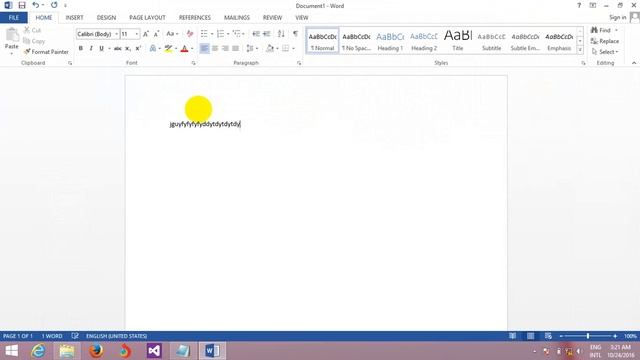Click the typed text line in document
Screen dimensions: 640x360
pyautogui.click(x=205, y=124)
